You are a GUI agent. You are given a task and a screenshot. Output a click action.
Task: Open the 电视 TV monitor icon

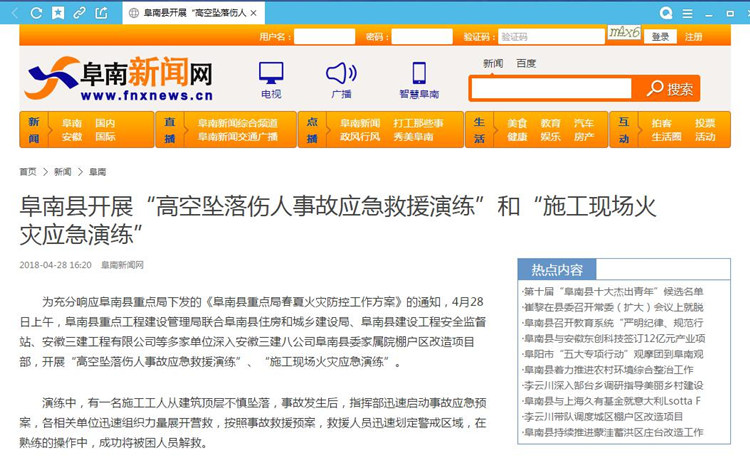[271, 79]
